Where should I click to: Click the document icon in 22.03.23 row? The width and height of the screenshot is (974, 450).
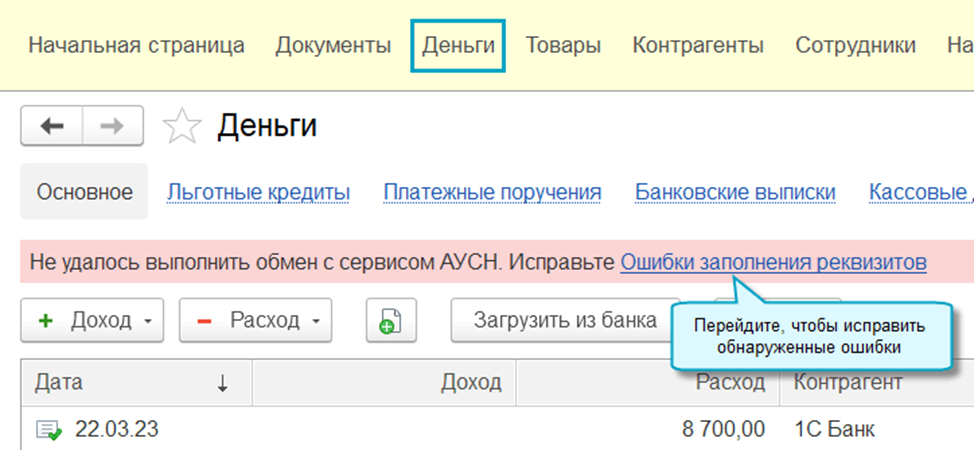[48, 430]
